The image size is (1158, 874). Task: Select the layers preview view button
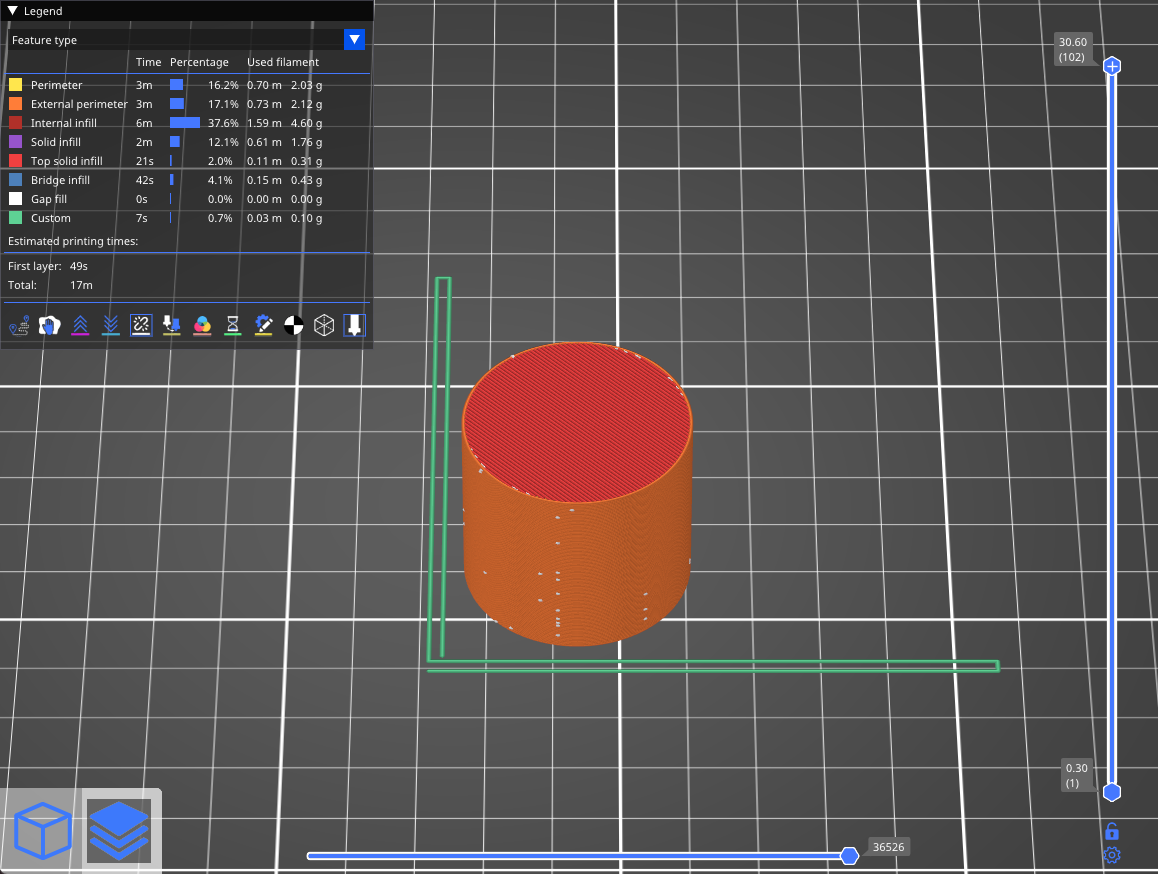pos(119,832)
